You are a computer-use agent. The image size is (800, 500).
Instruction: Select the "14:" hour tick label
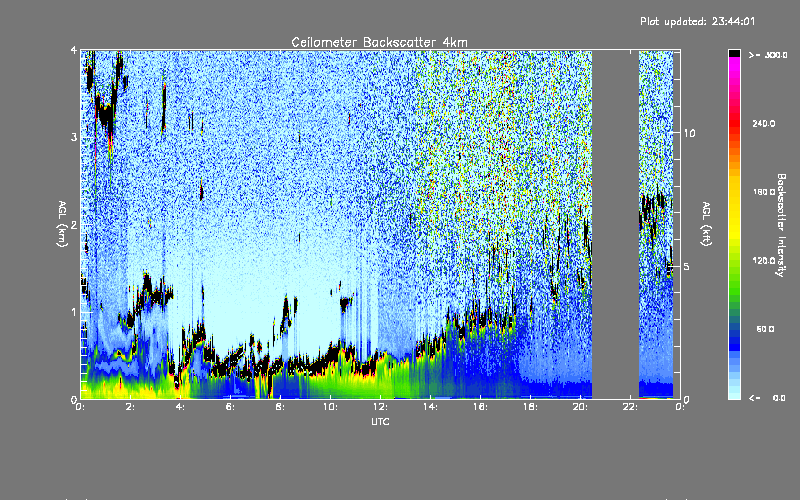(x=430, y=407)
